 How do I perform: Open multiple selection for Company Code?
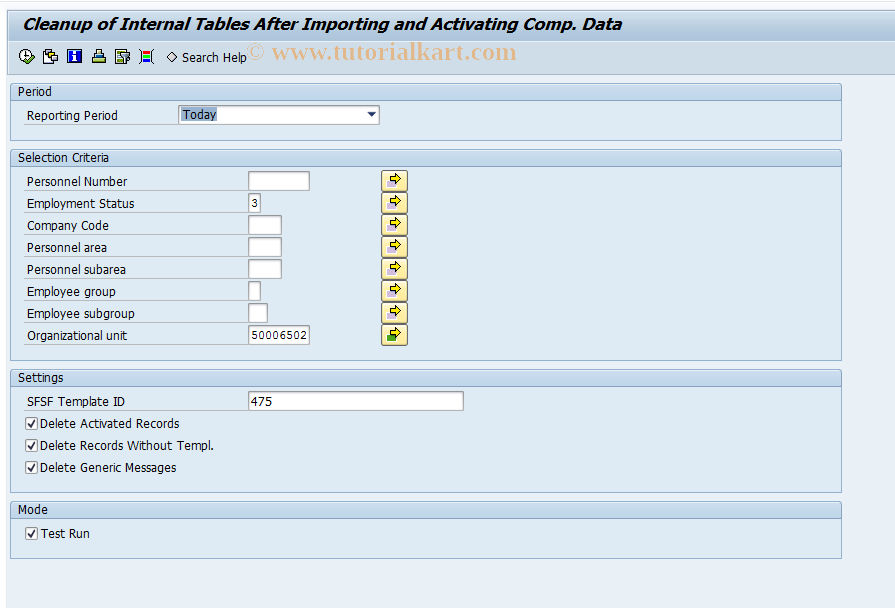(394, 224)
